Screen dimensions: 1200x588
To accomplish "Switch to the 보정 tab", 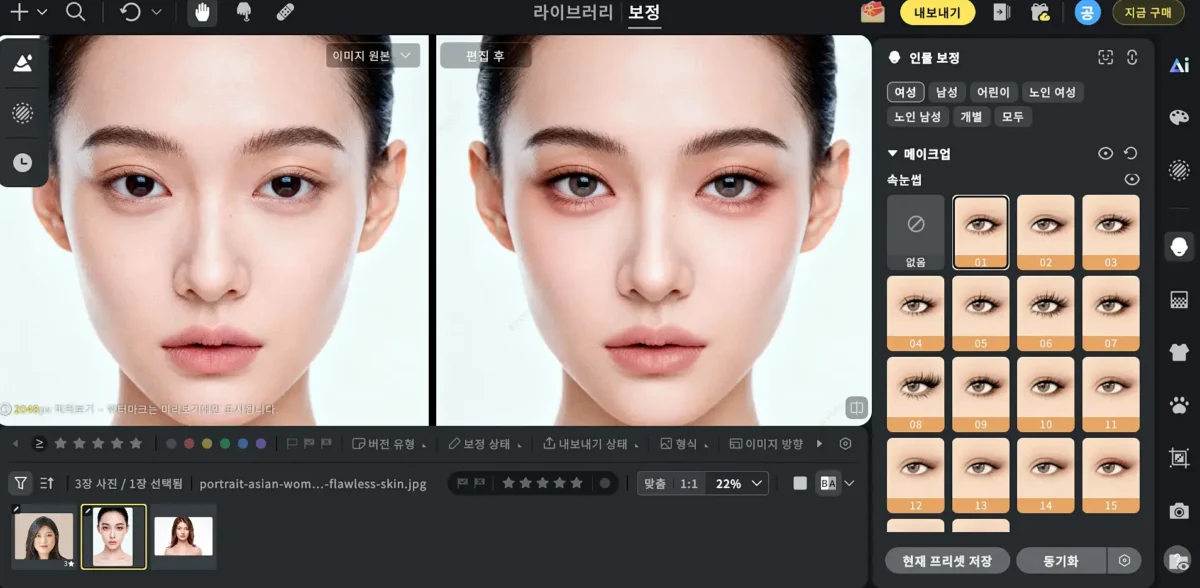I will pos(644,13).
